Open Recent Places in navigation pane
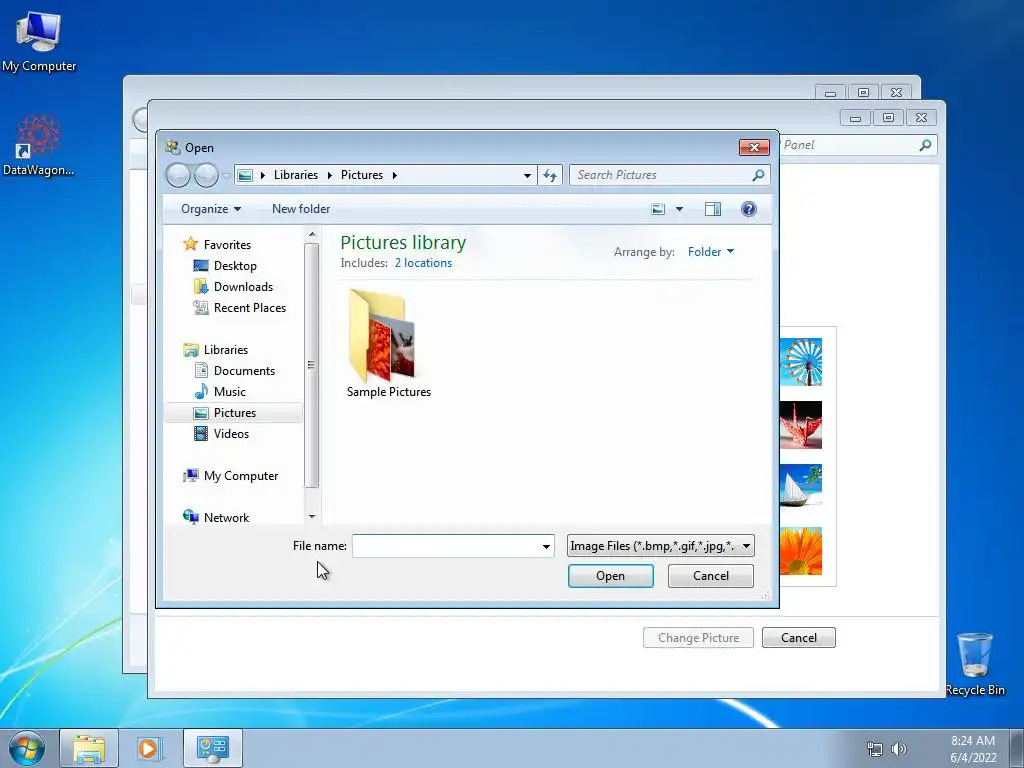This screenshot has width=1024, height=768. (x=249, y=308)
